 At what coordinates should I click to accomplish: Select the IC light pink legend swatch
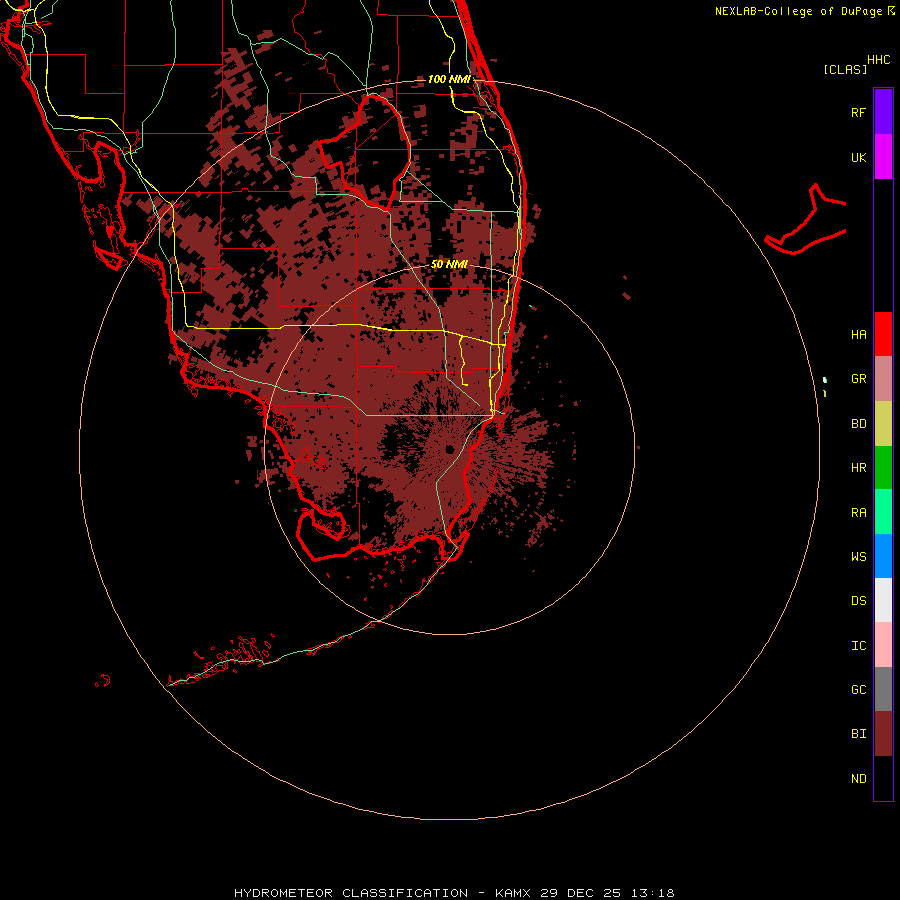point(883,645)
